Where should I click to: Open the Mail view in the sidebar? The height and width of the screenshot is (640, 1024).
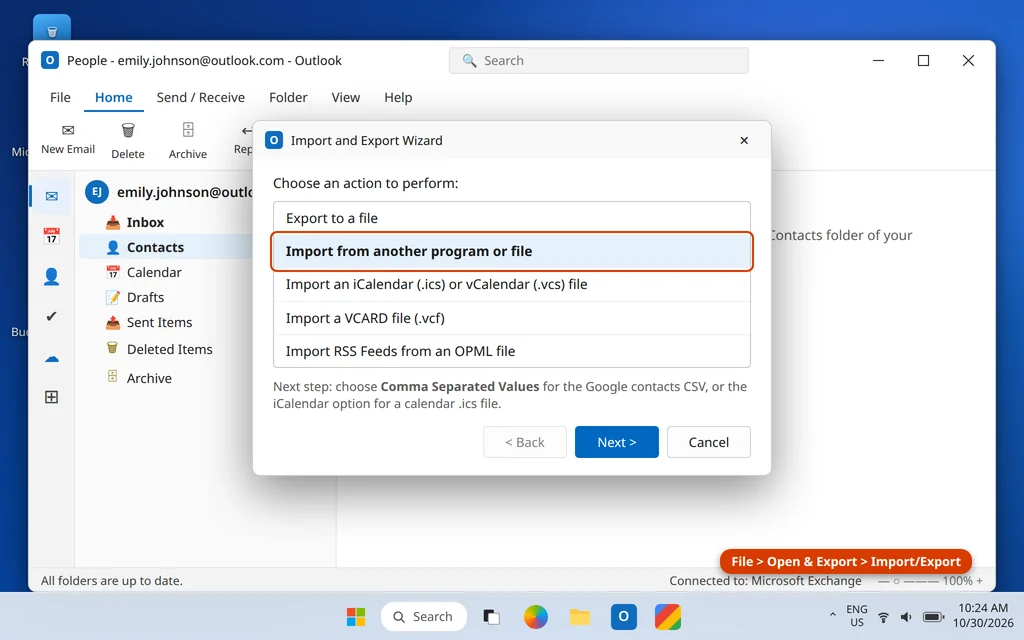click(52, 196)
